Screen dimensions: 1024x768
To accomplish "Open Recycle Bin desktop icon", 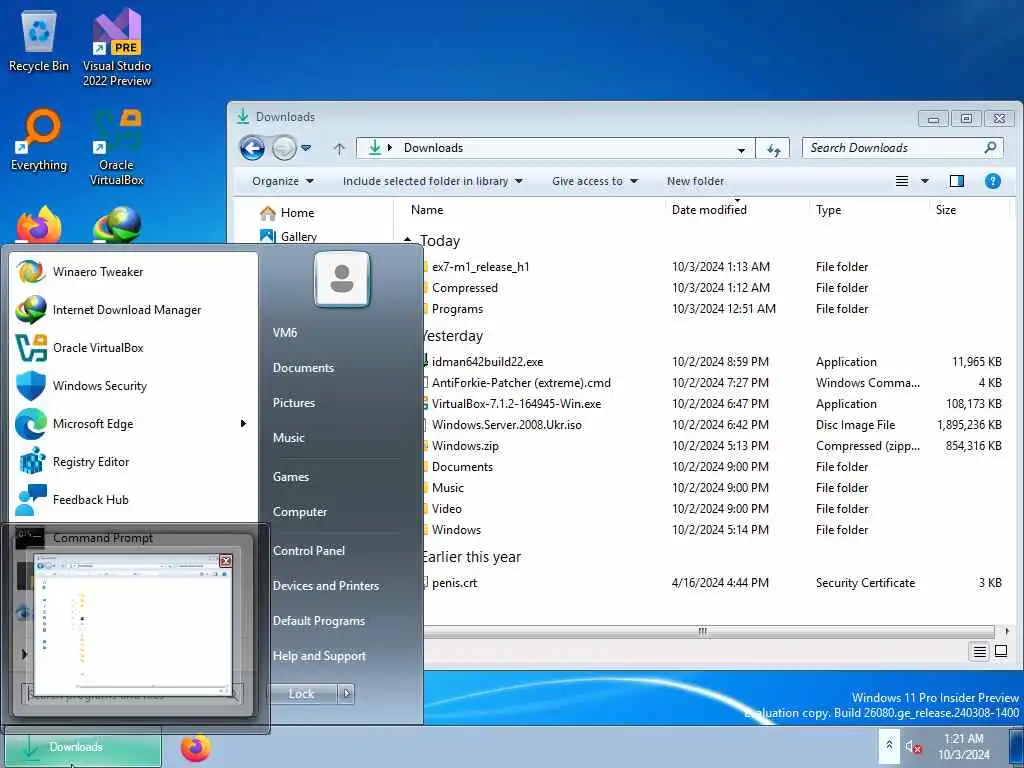I will [39, 40].
